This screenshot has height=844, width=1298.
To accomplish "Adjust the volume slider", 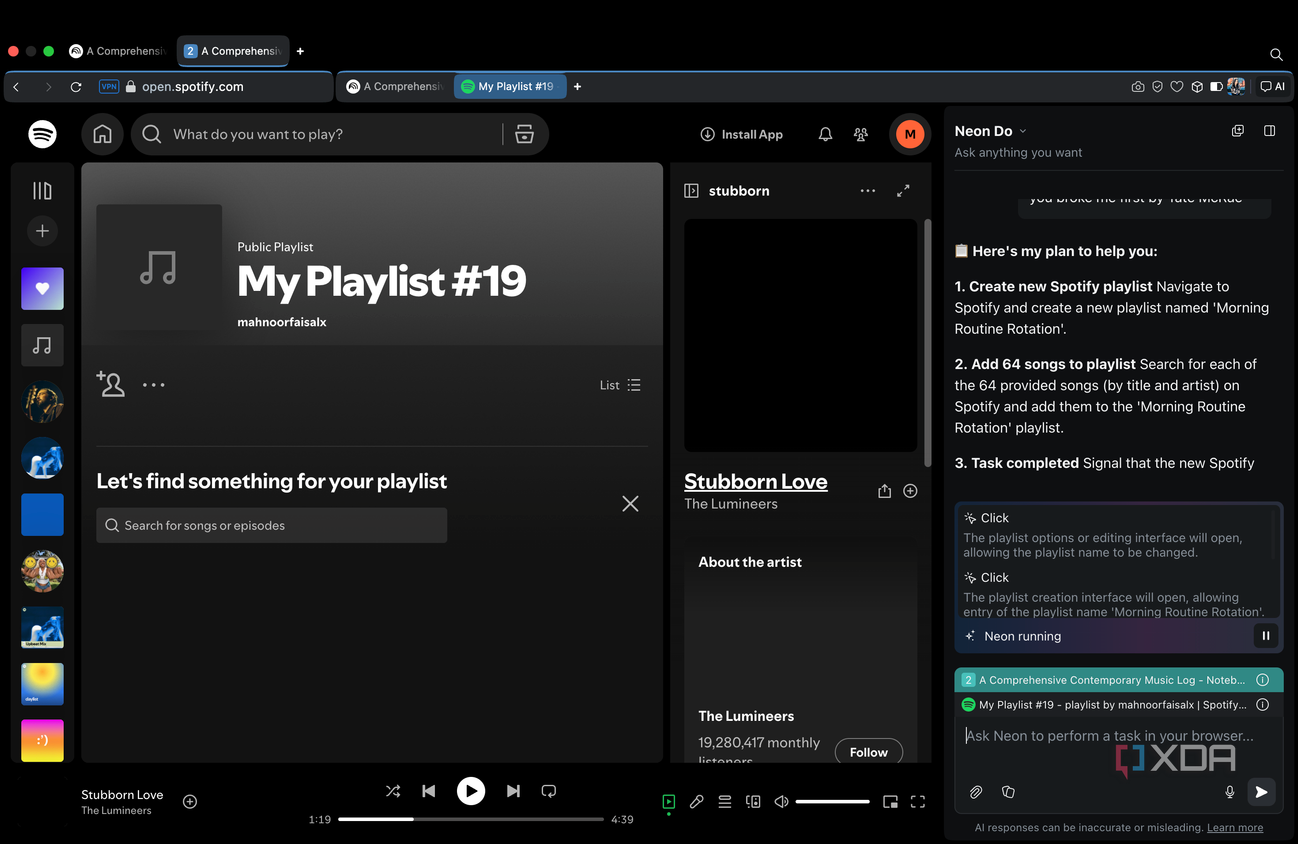I will tap(833, 801).
